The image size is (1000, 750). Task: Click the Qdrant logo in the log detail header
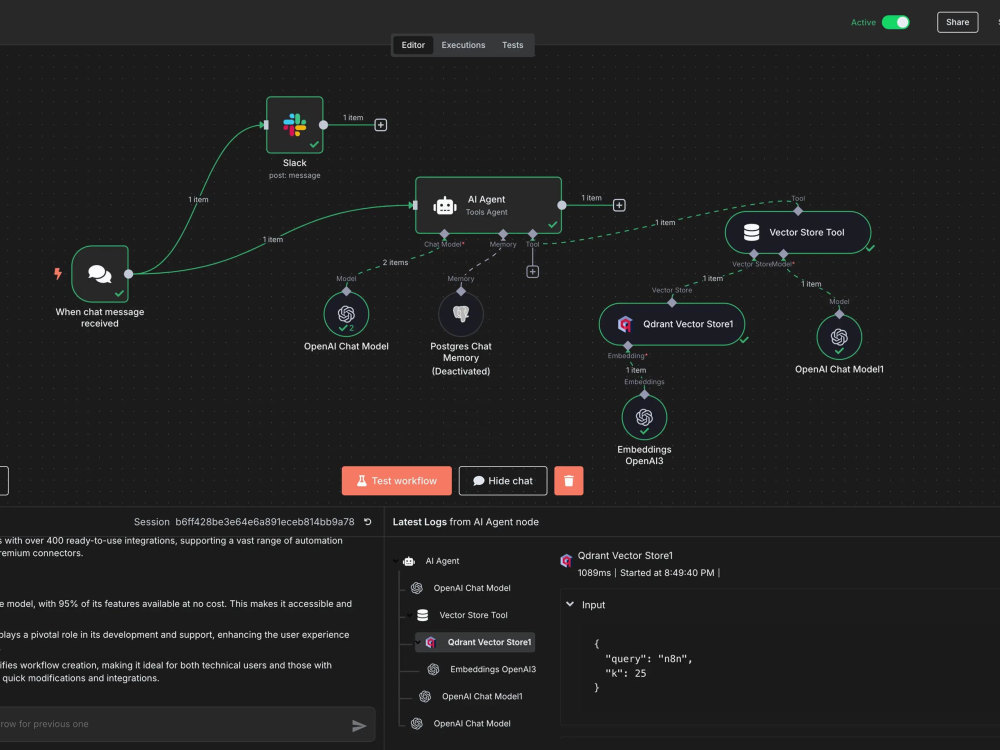566,561
